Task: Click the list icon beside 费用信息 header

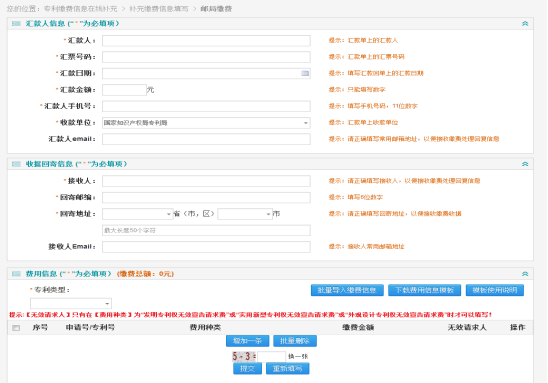Action: point(16,274)
